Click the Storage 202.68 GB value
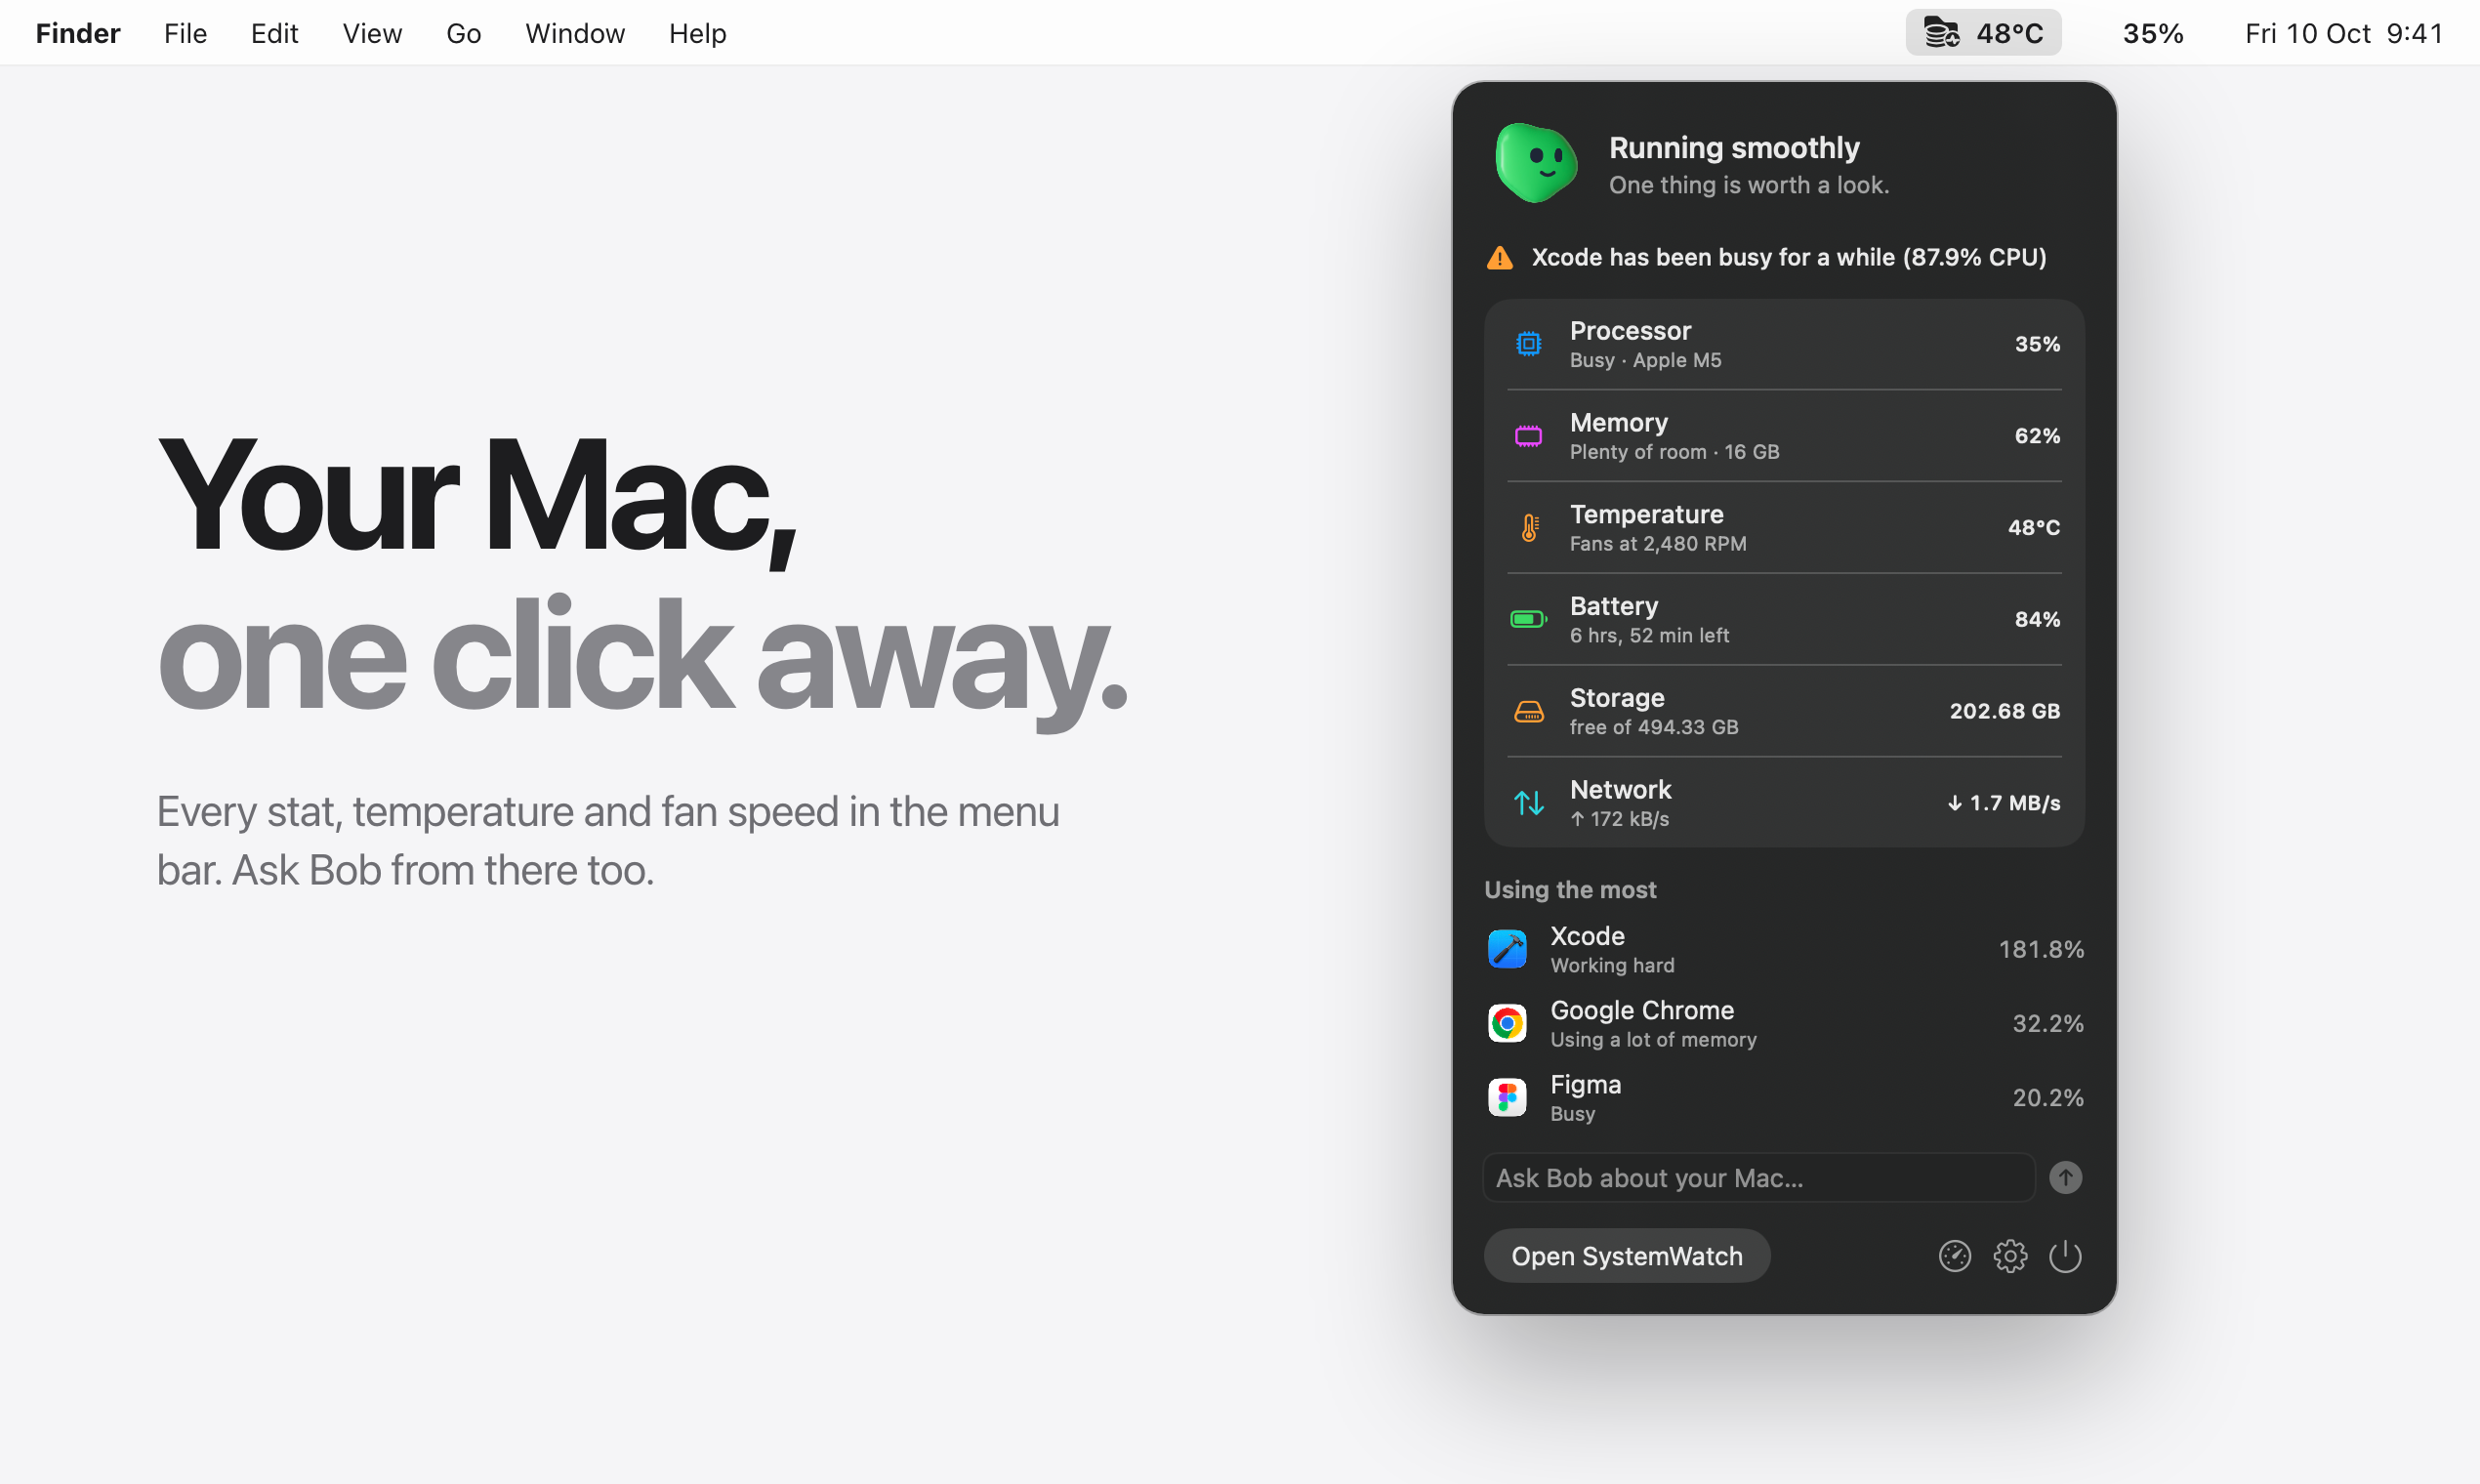 2004,712
